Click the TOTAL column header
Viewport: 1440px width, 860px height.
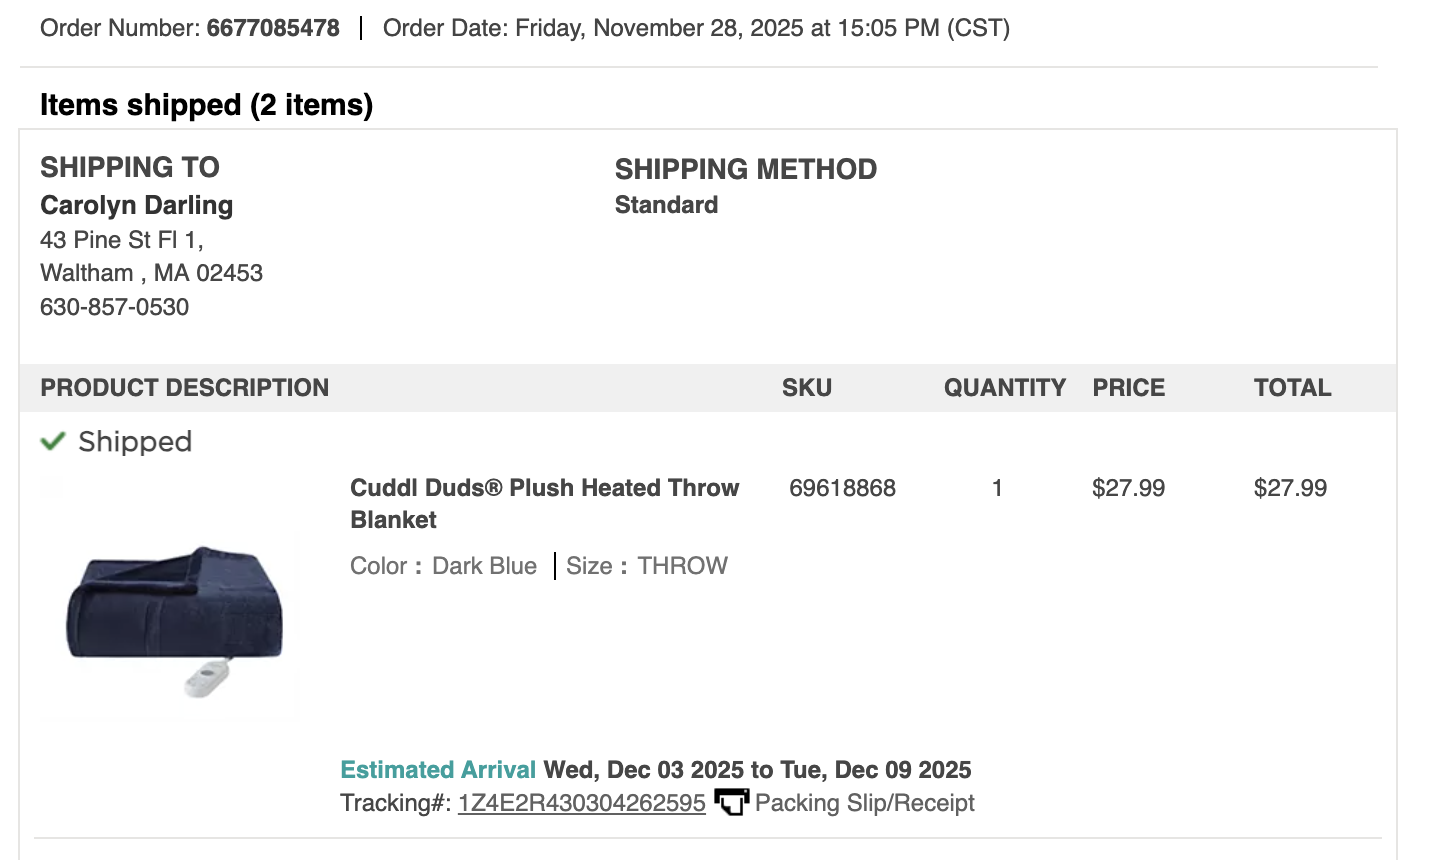pyautogui.click(x=1293, y=388)
